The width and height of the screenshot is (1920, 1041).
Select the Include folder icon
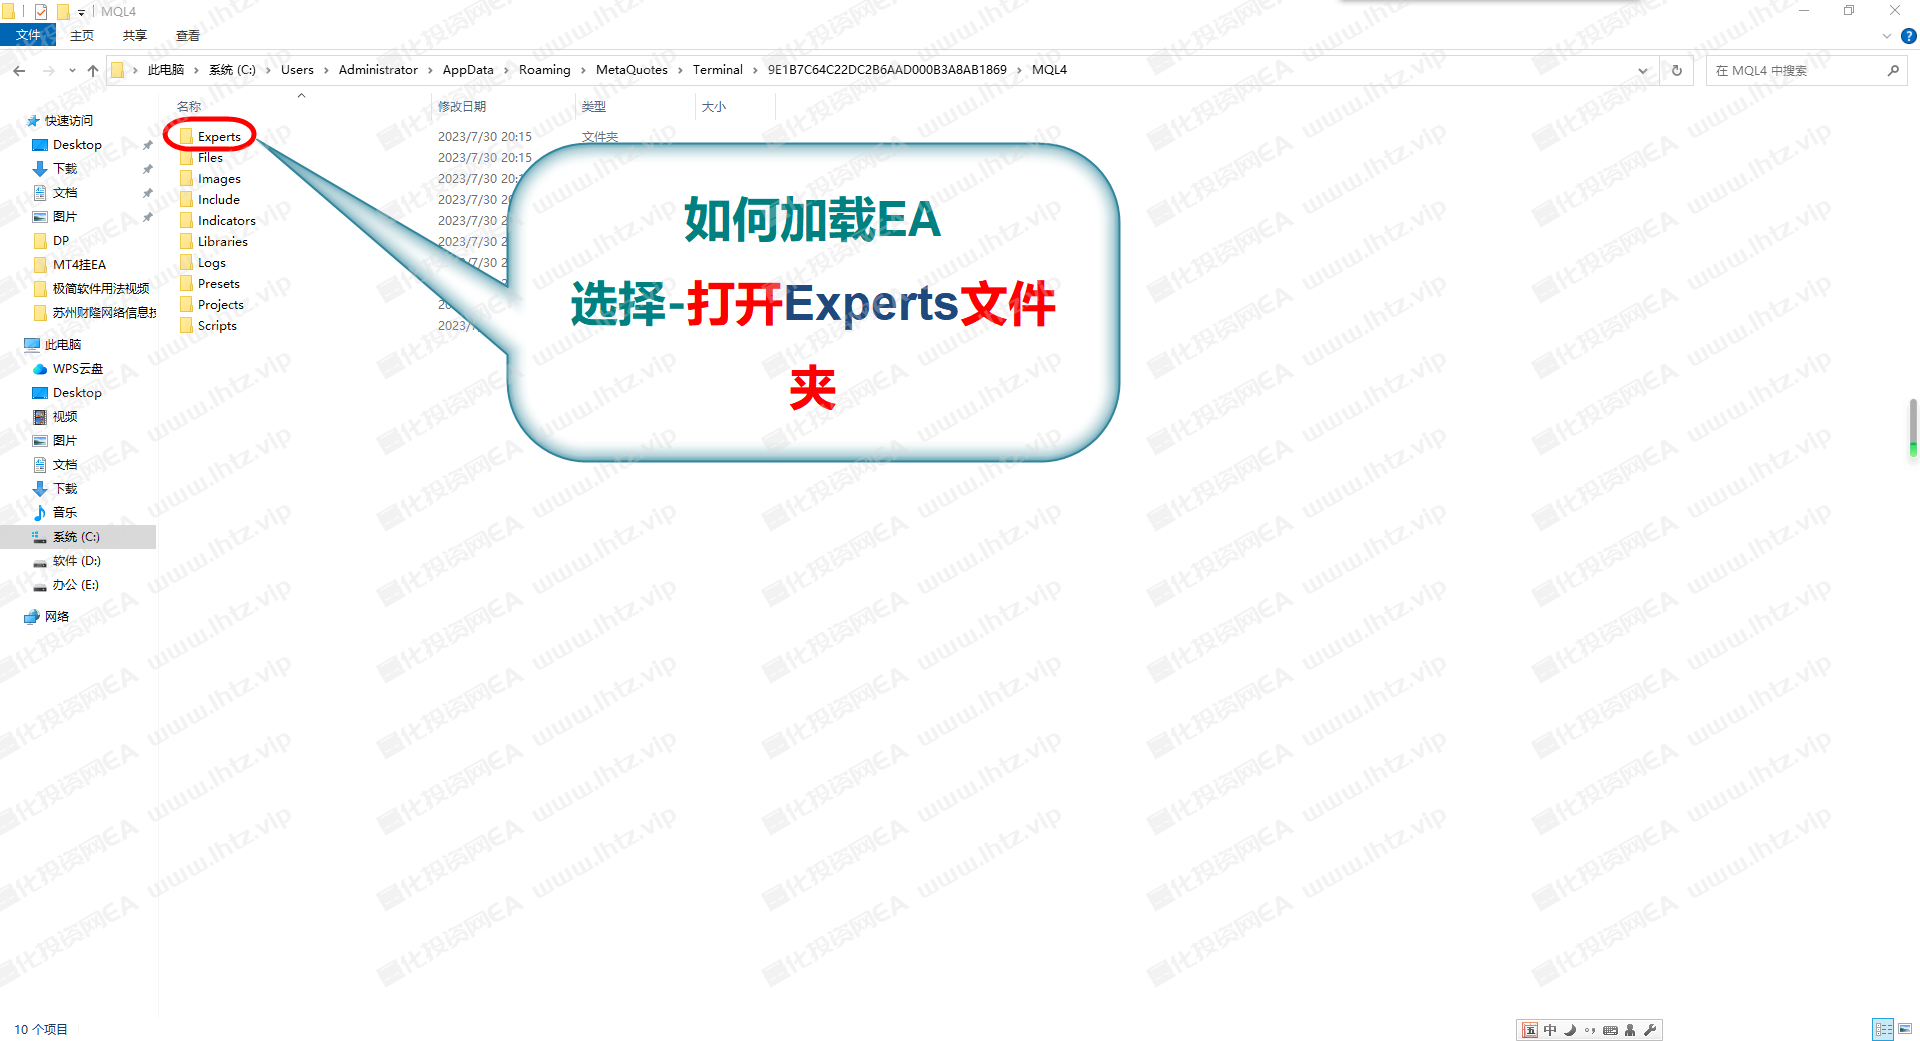point(186,200)
